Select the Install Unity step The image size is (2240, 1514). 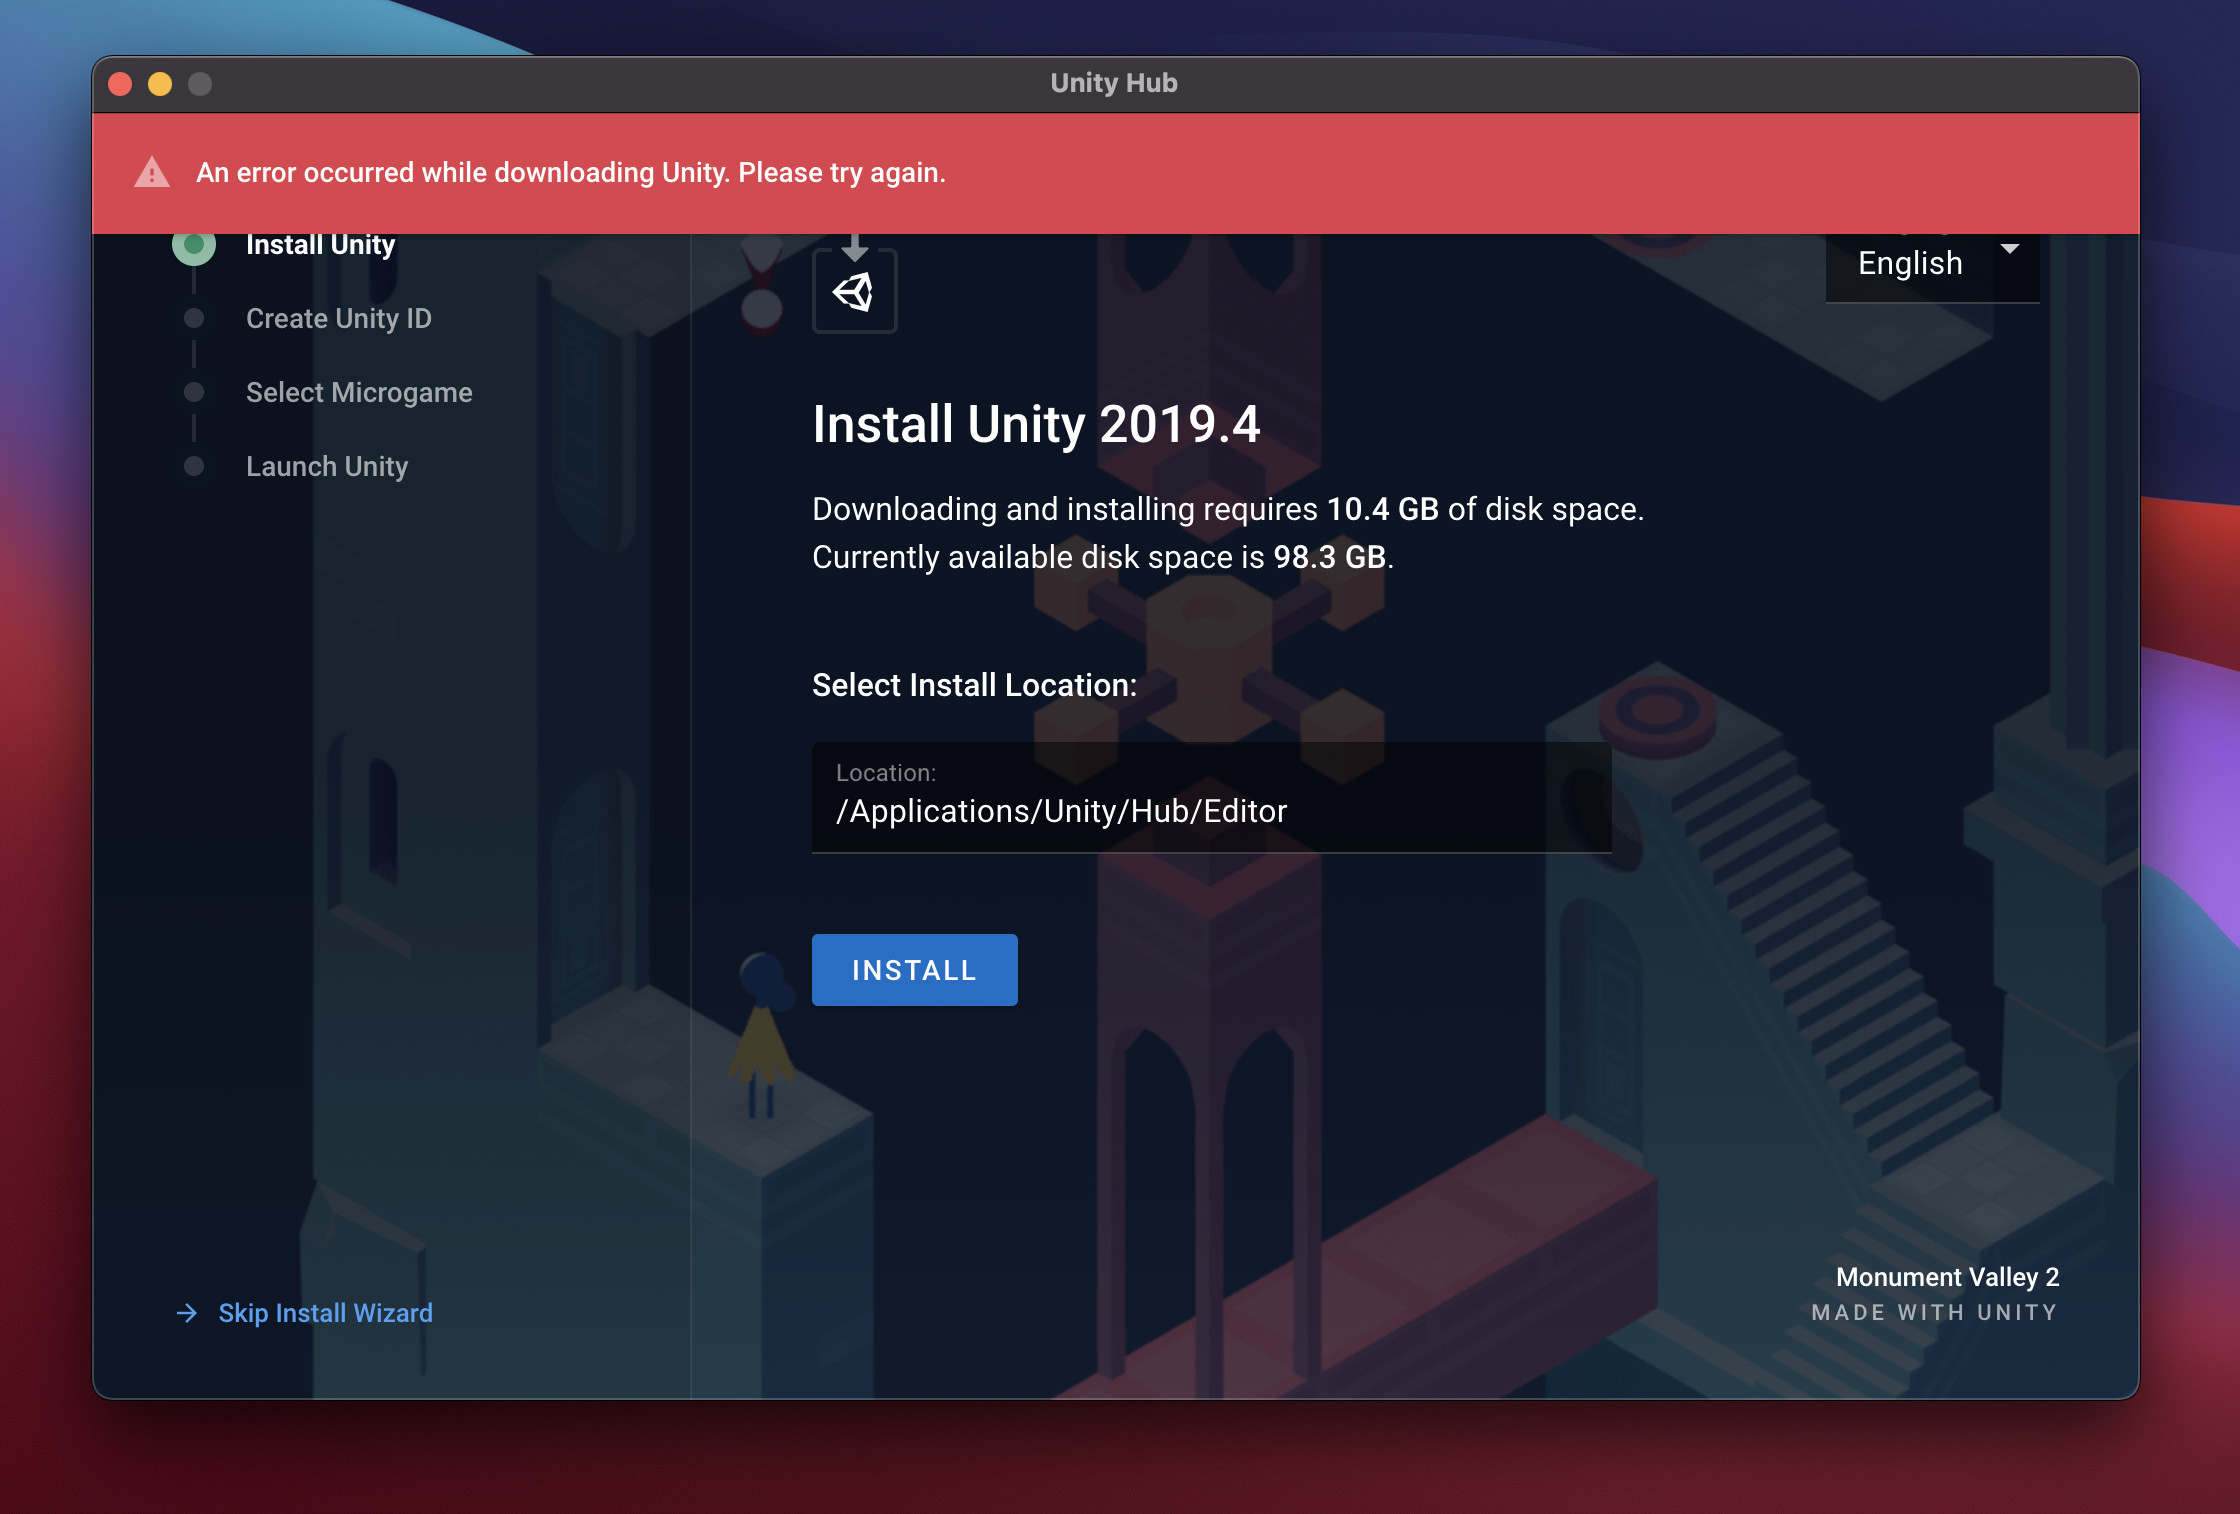tap(320, 245)
